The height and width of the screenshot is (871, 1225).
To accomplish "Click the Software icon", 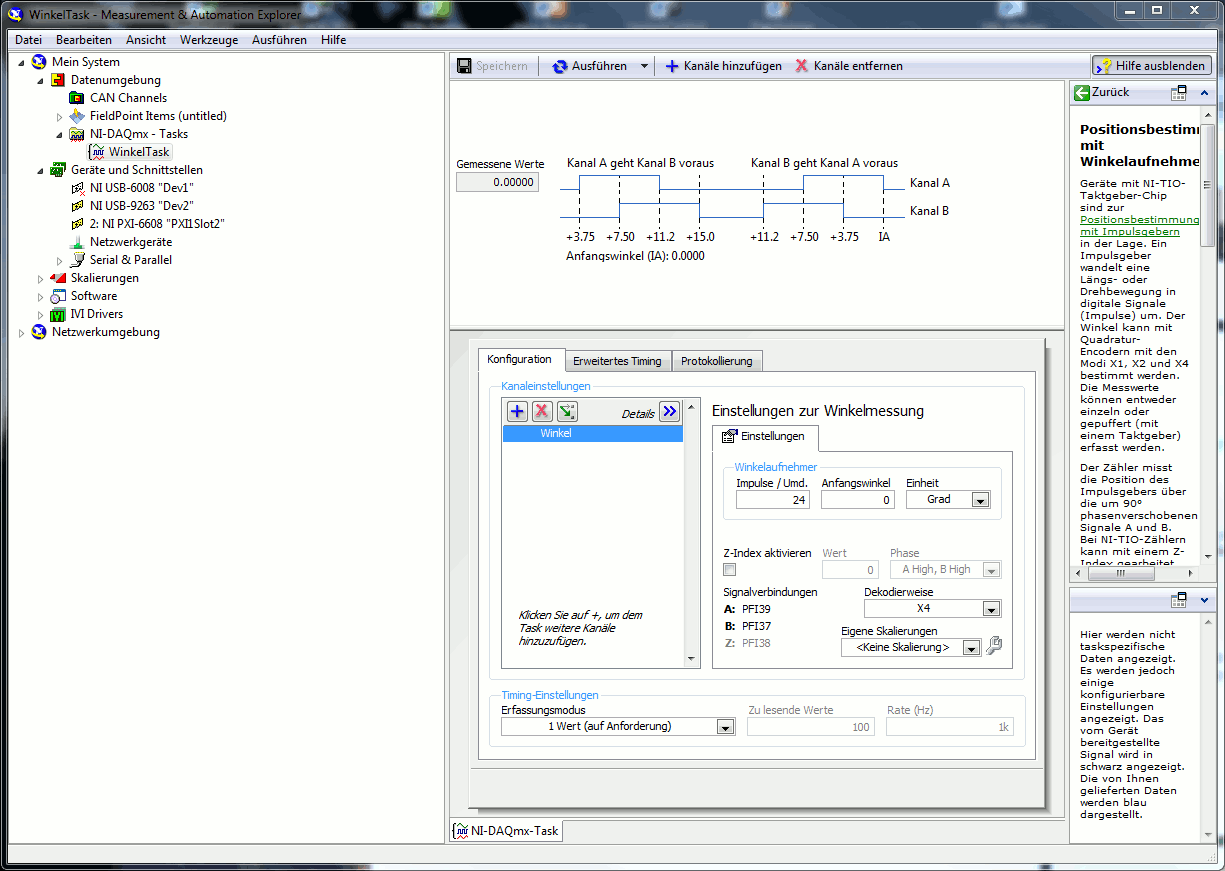I will (58, 296).
